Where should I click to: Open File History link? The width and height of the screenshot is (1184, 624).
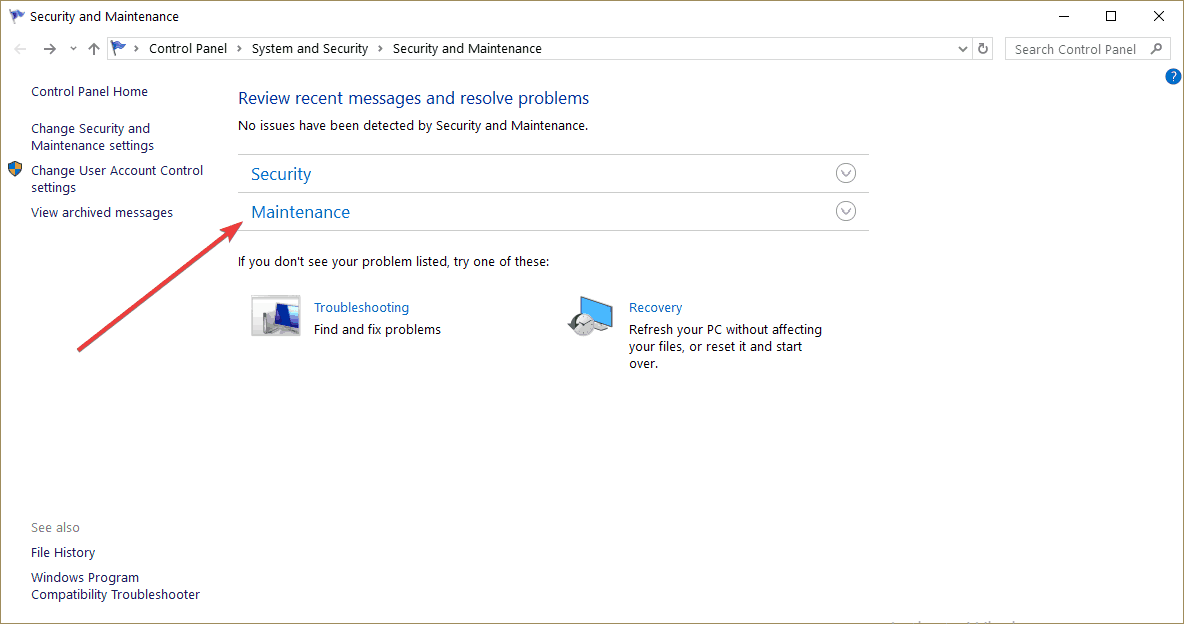coord(63,552)
